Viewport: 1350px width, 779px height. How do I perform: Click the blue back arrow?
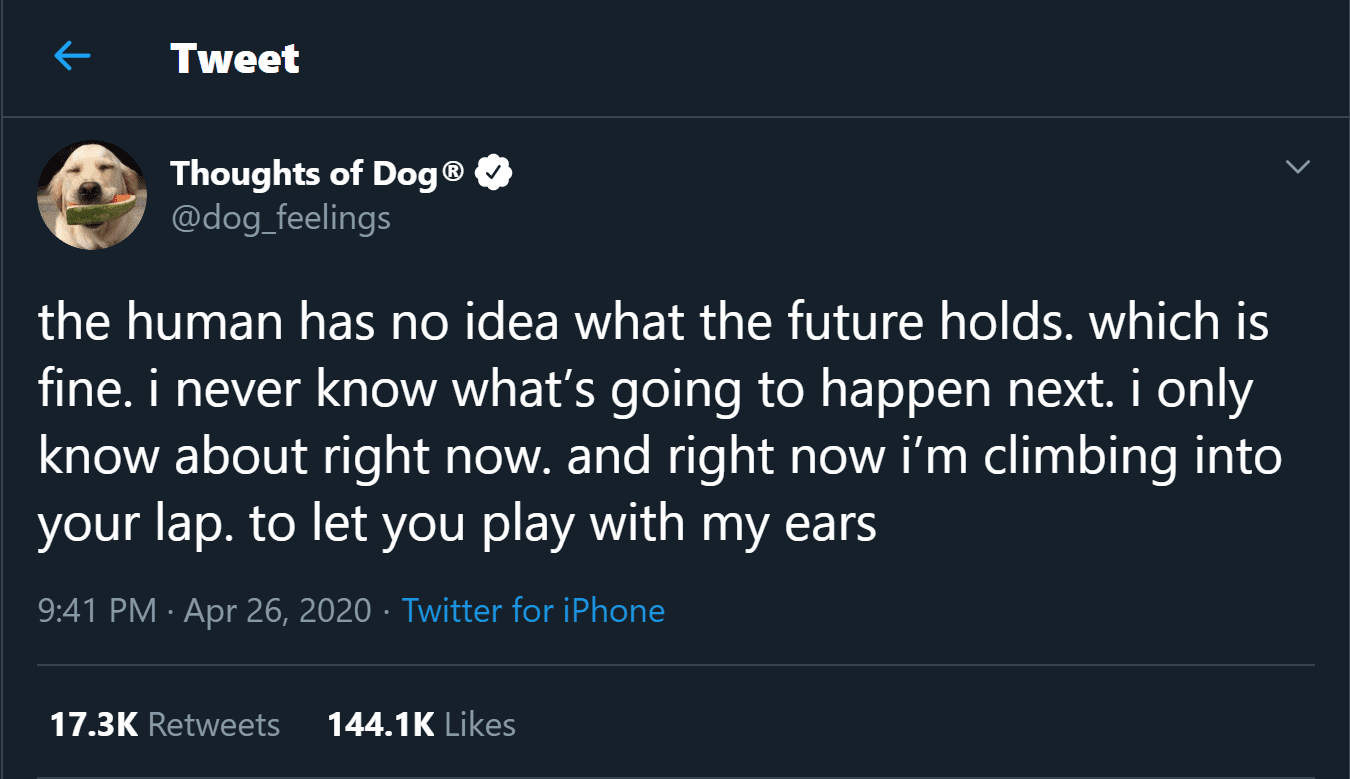pos(72,57)
